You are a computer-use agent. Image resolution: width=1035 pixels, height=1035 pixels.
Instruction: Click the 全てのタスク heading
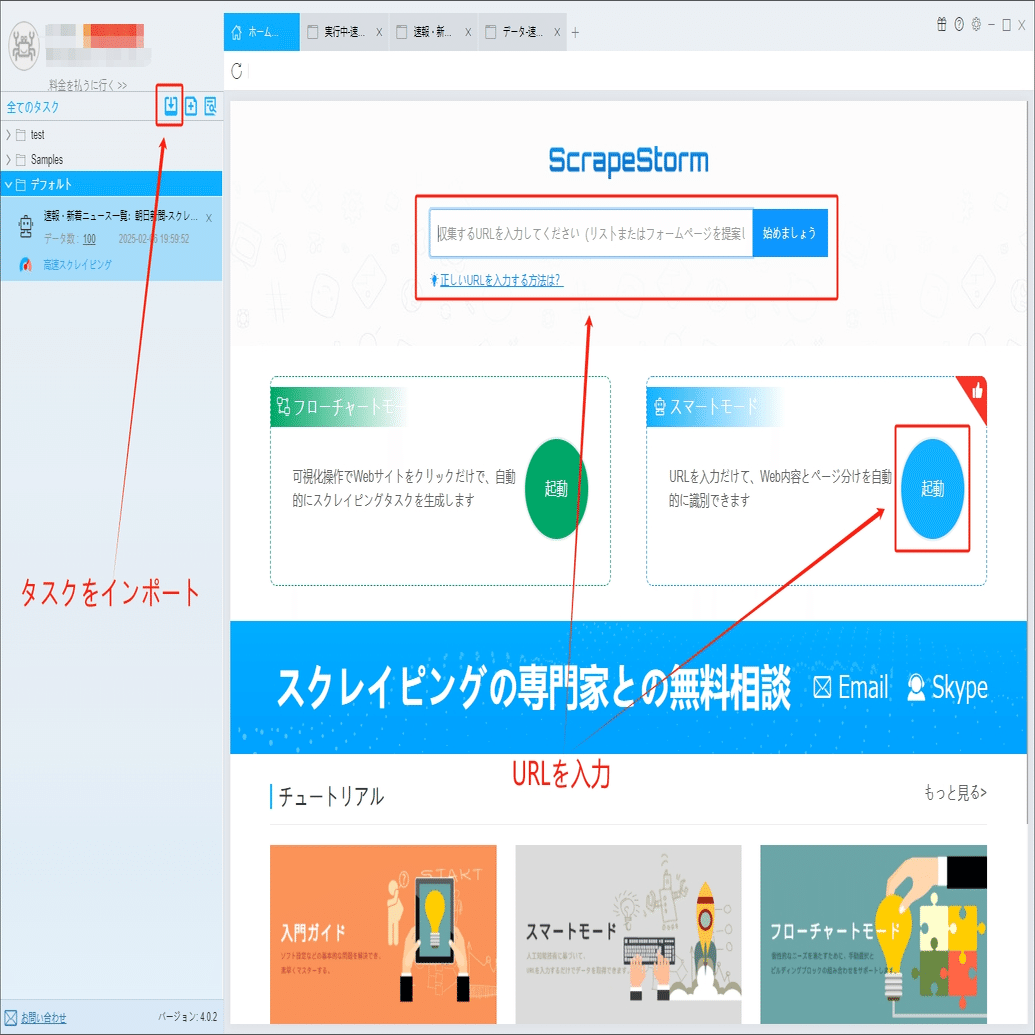coord(33,107)
